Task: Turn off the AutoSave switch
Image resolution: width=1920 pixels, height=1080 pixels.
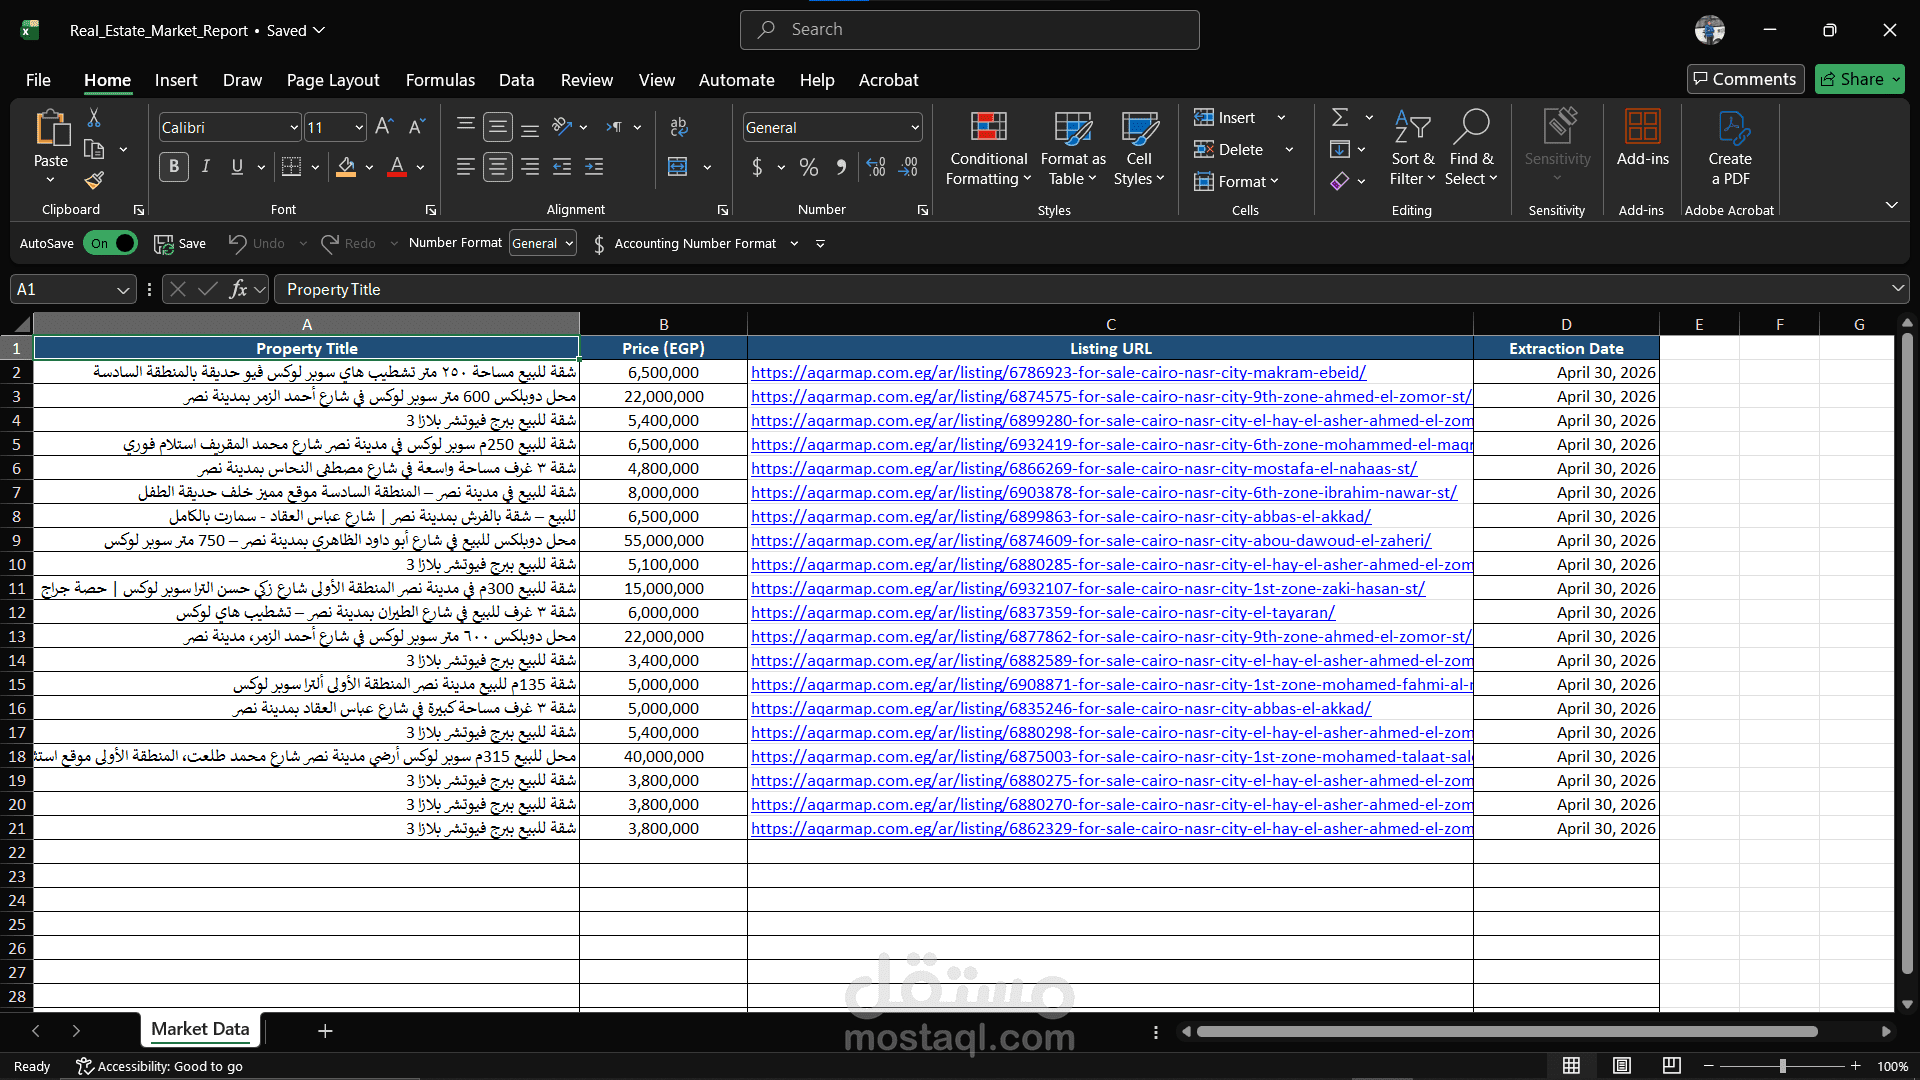Action: (x=110, y=243)
